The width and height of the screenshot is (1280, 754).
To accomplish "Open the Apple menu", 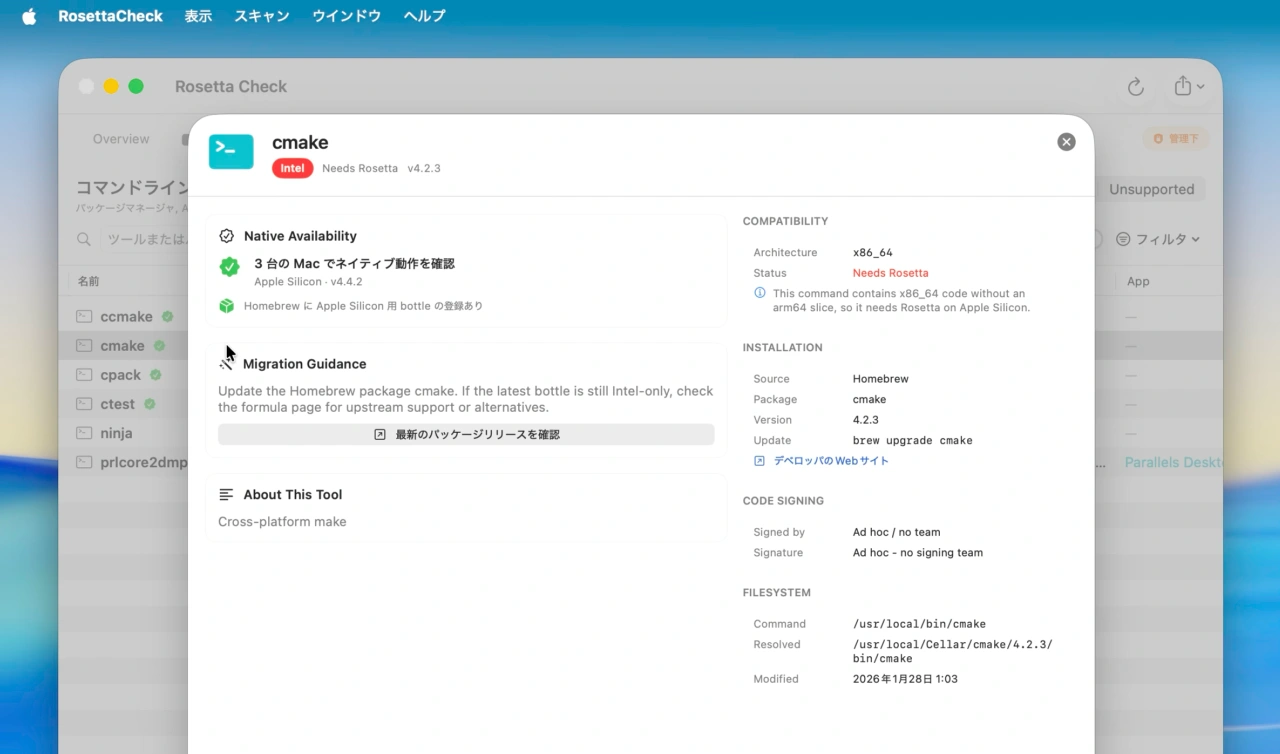I will pos(29,16).
